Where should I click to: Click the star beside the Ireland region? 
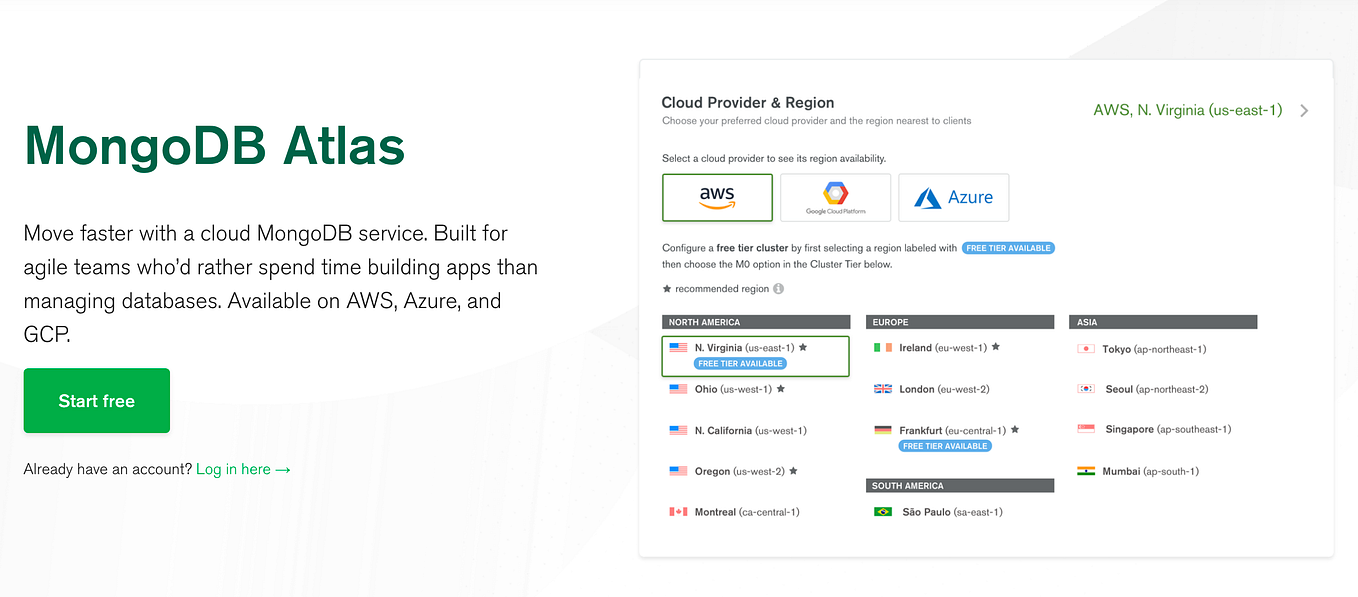pos(995,347)
